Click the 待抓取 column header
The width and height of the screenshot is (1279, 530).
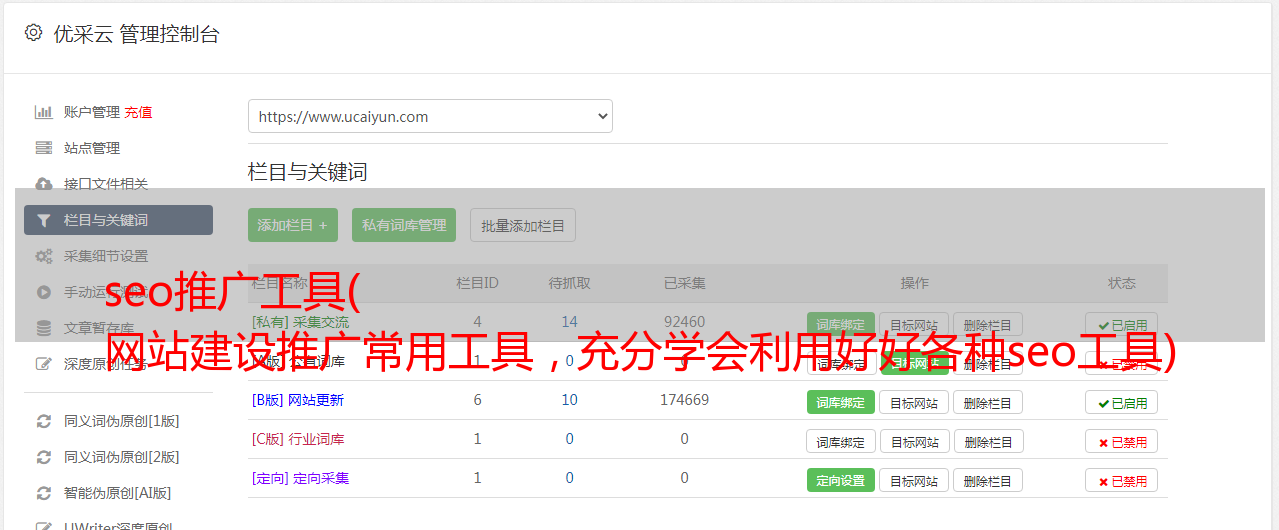pos(569,283)
